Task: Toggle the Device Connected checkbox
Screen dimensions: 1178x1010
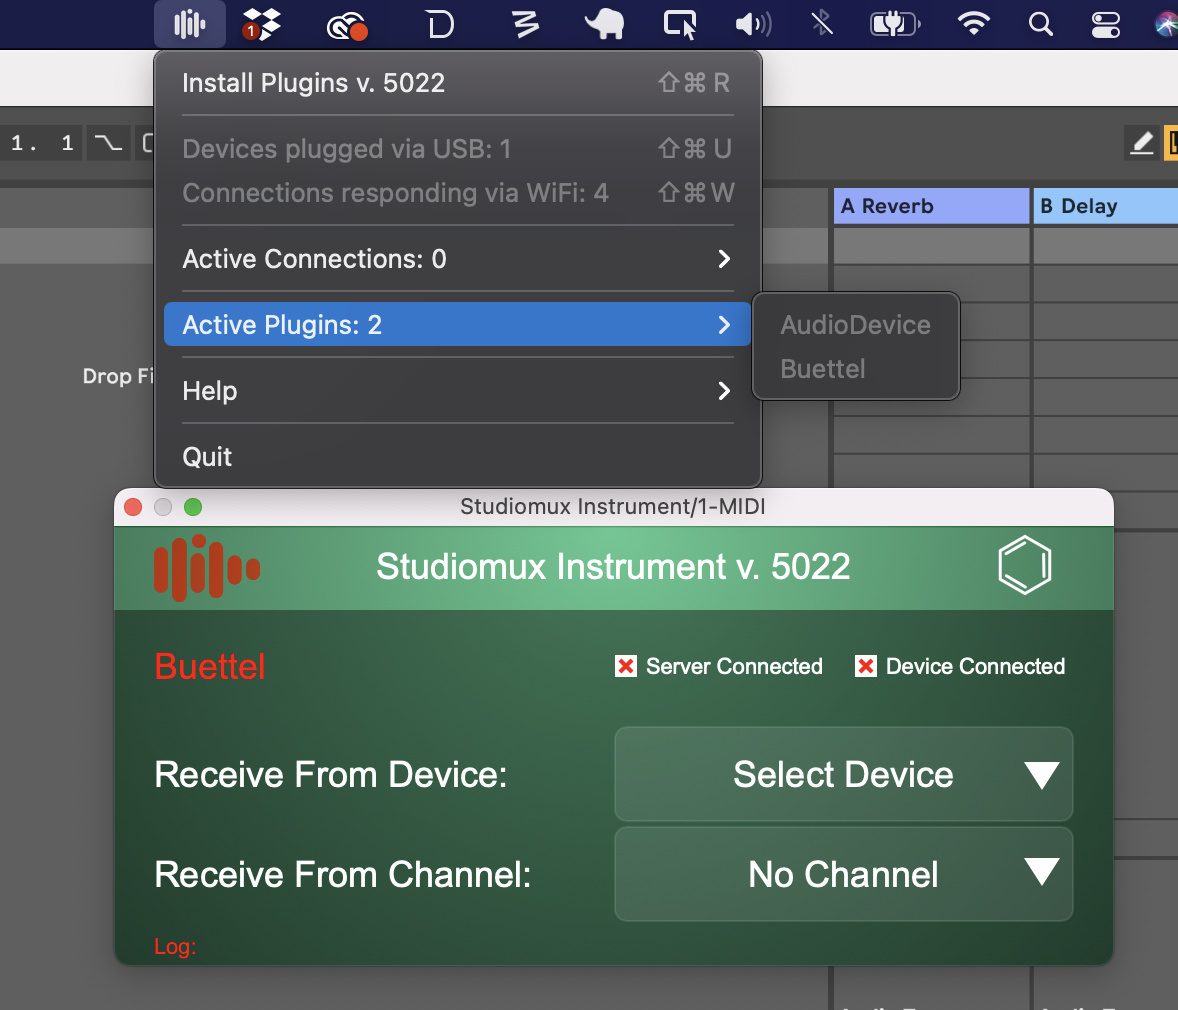Action: 866,666
